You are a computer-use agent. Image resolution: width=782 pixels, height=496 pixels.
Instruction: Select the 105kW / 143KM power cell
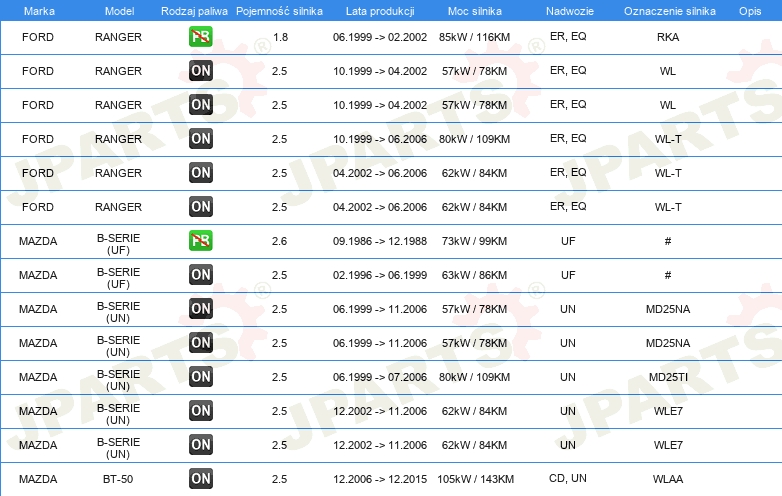(475, 479)
